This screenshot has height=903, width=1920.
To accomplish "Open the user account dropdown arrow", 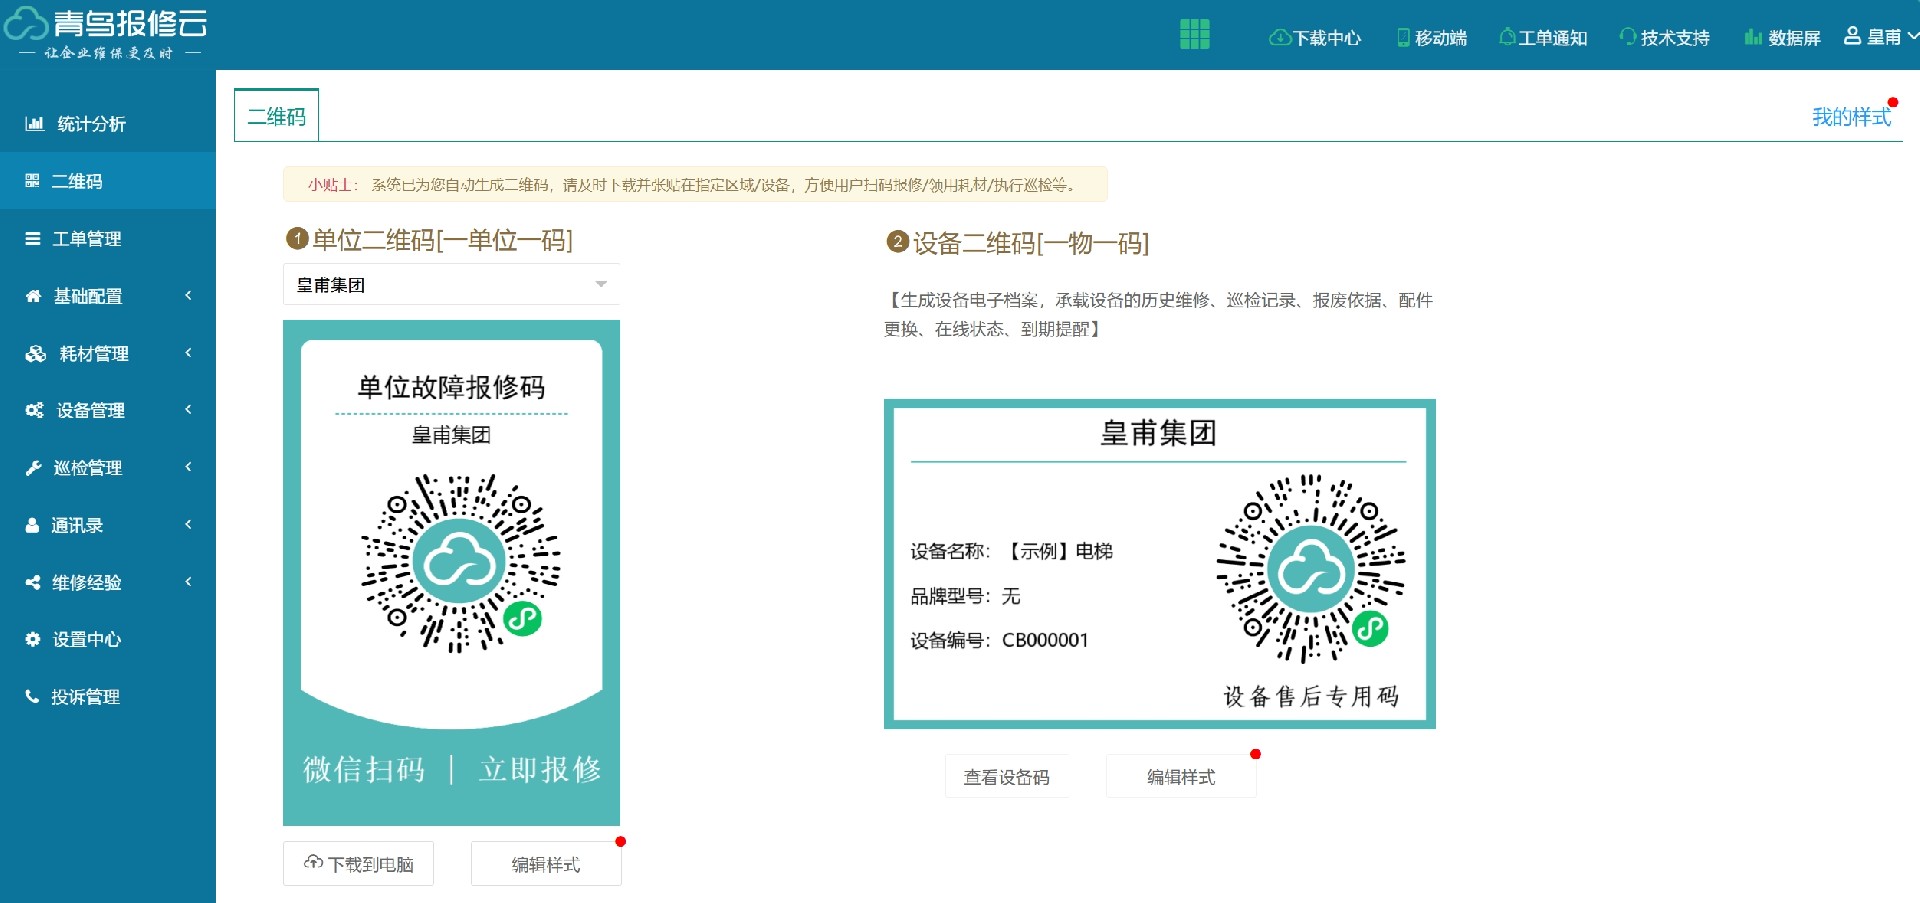I will (1913, 35).
